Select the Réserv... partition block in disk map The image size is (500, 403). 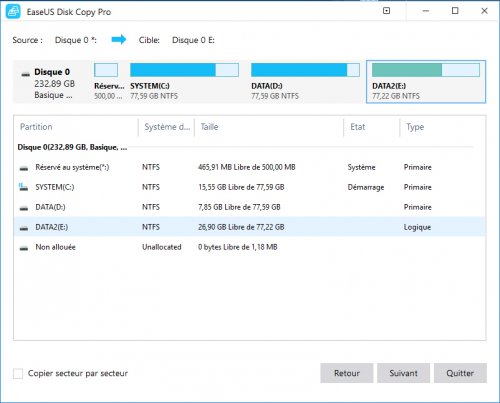click(x=106, y=70)
